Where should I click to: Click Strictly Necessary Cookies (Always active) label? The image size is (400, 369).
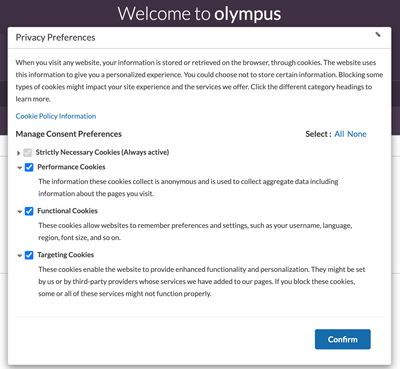[x=102, y=152]
